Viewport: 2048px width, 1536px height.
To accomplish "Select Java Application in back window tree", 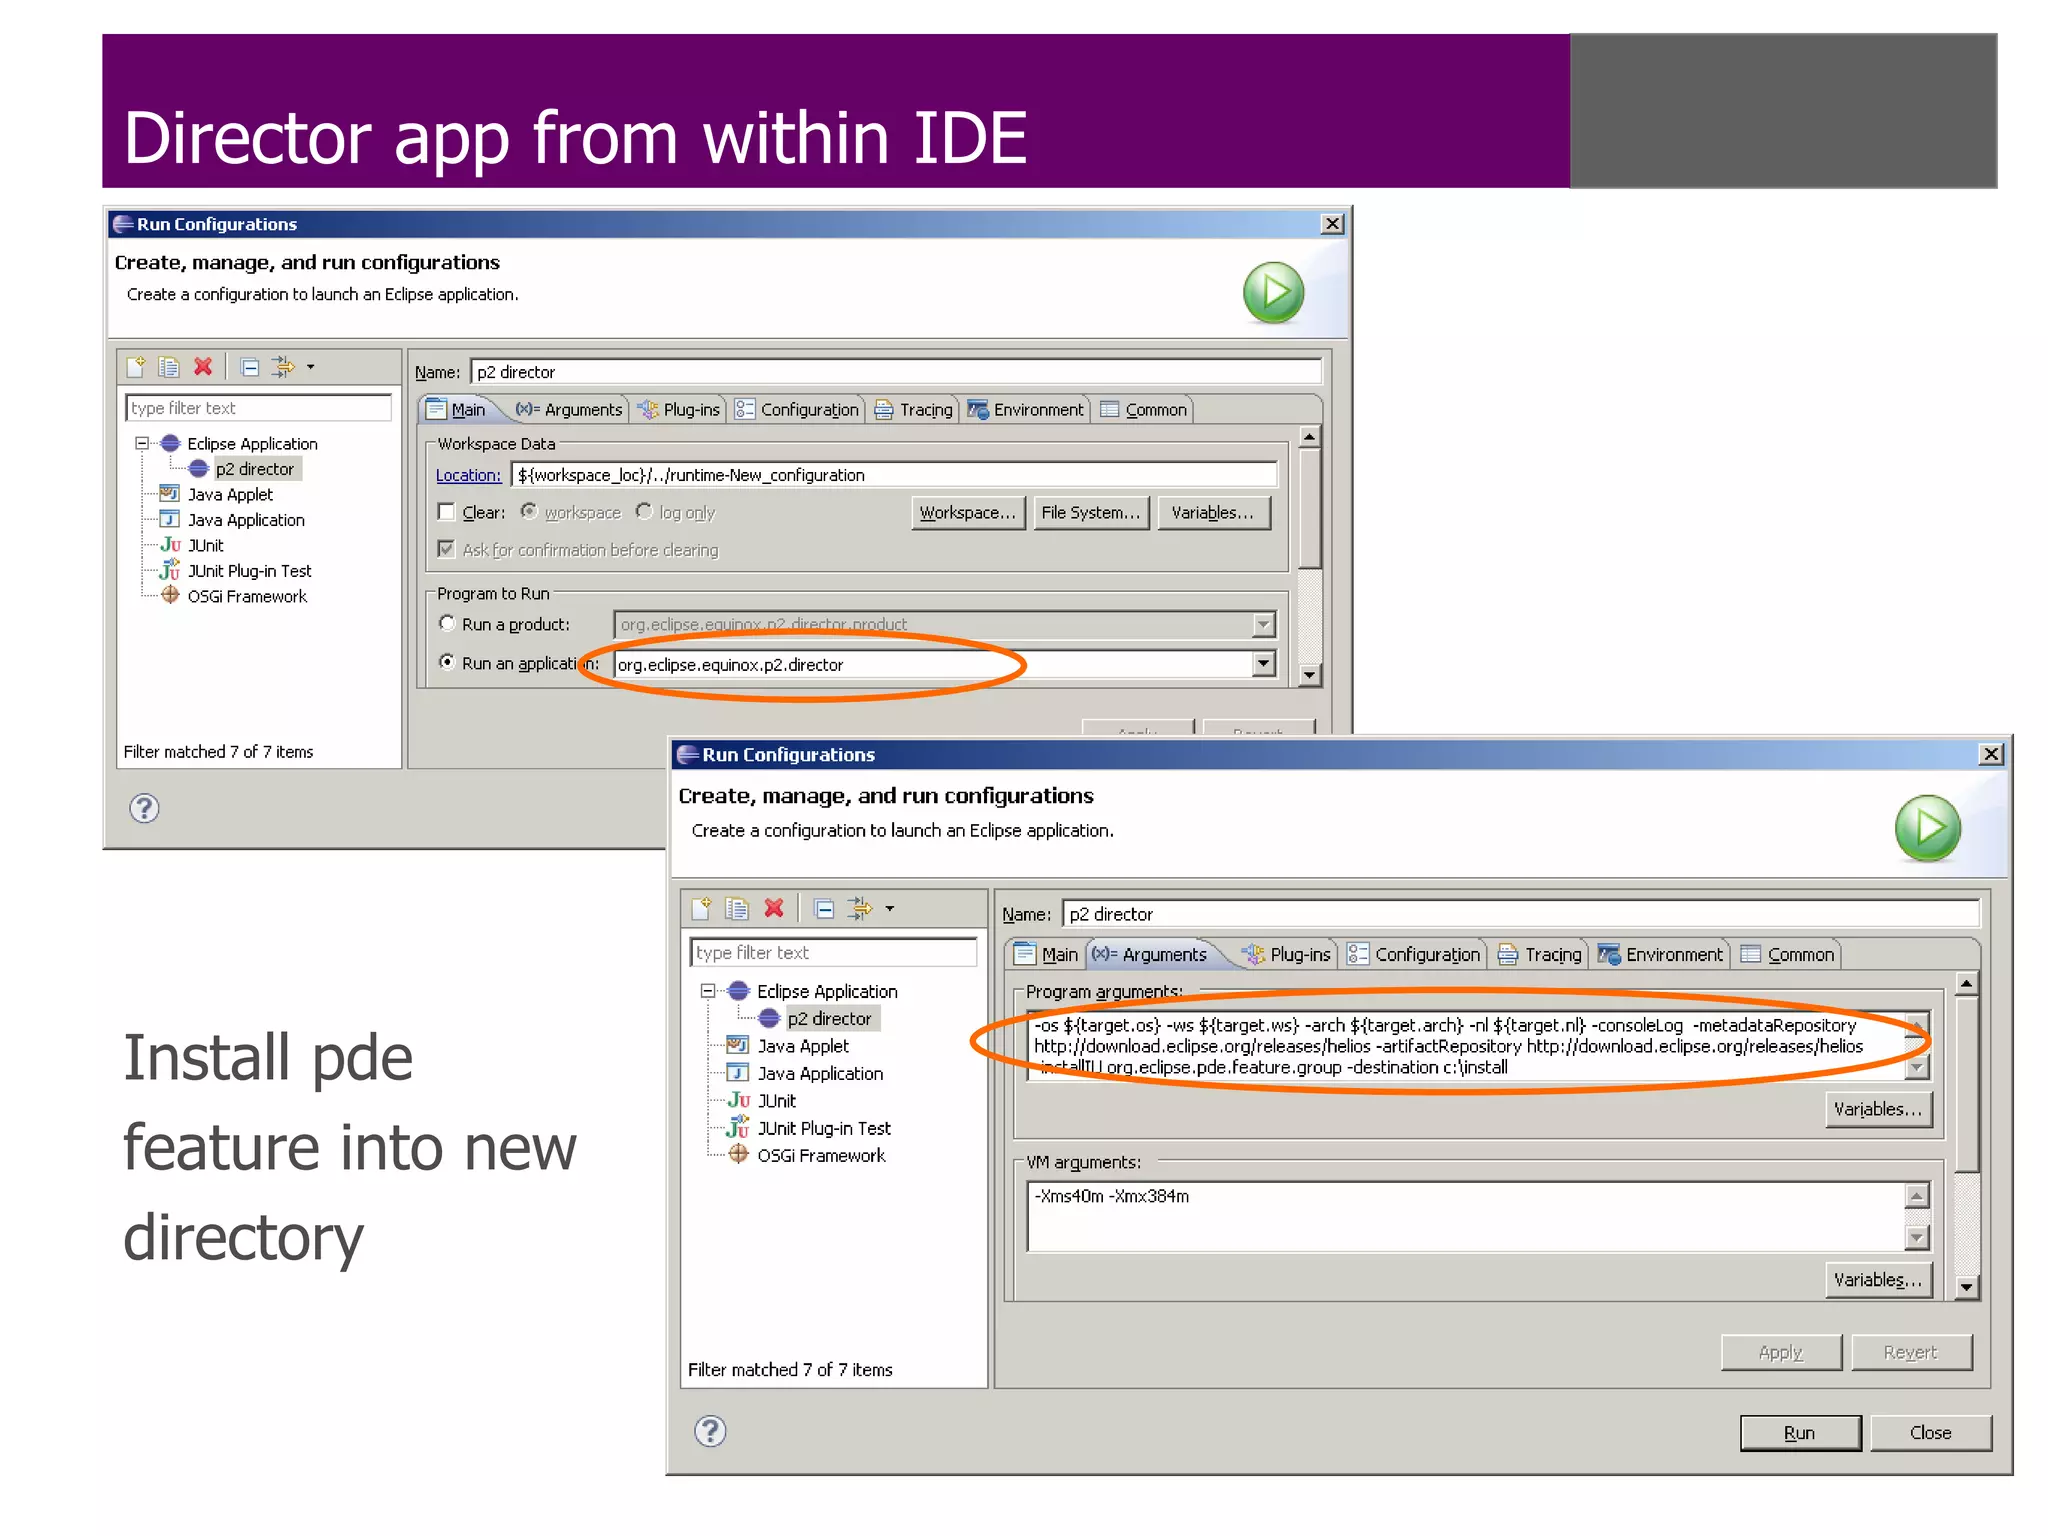I will click(246, 520).
